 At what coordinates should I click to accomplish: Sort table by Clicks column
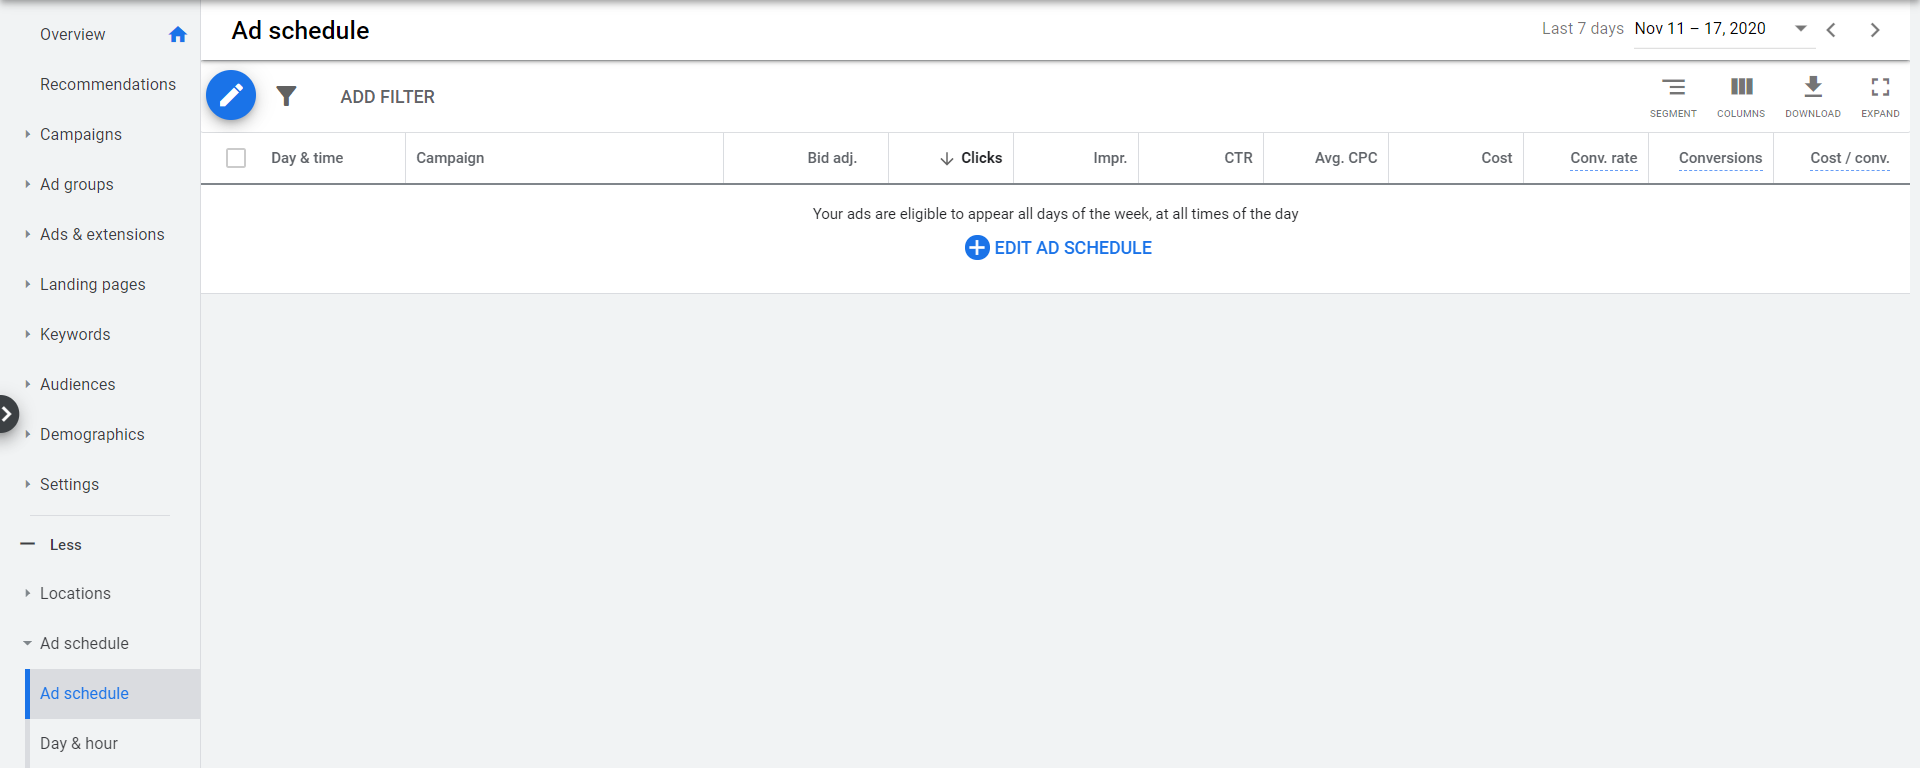[x=980, y=158]
